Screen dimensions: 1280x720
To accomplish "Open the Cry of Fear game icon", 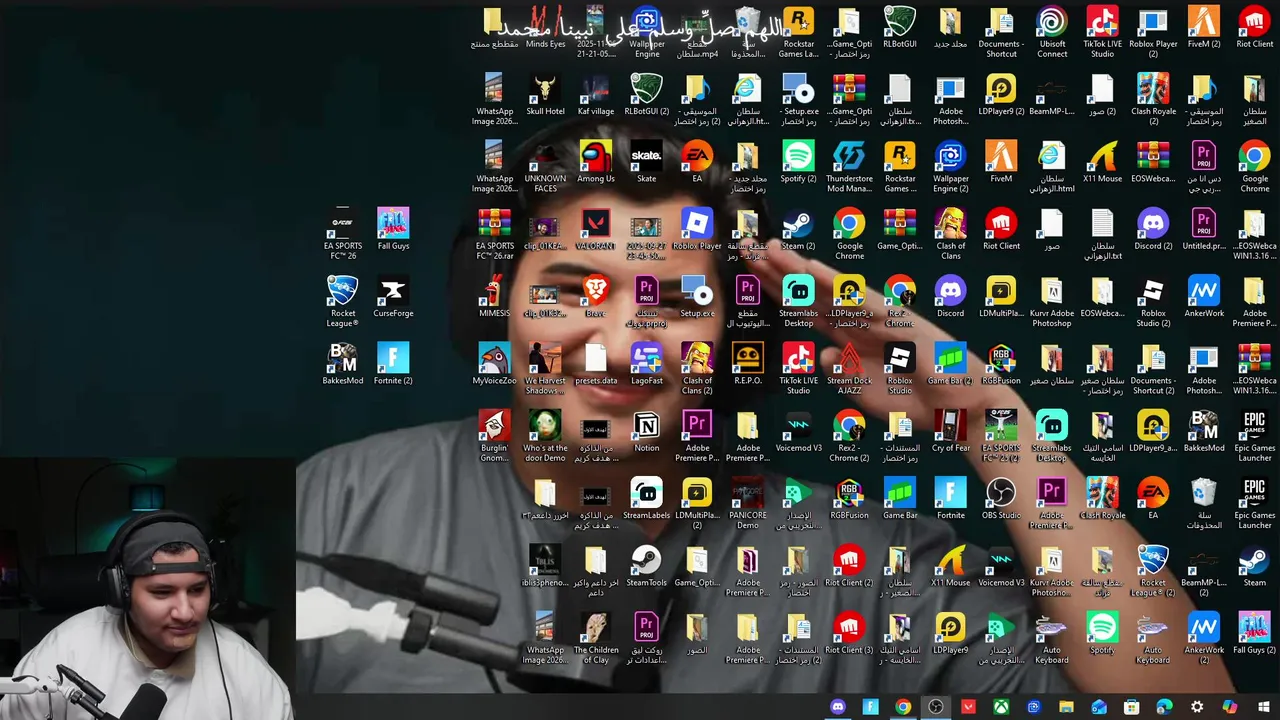I will pos(950,431).
